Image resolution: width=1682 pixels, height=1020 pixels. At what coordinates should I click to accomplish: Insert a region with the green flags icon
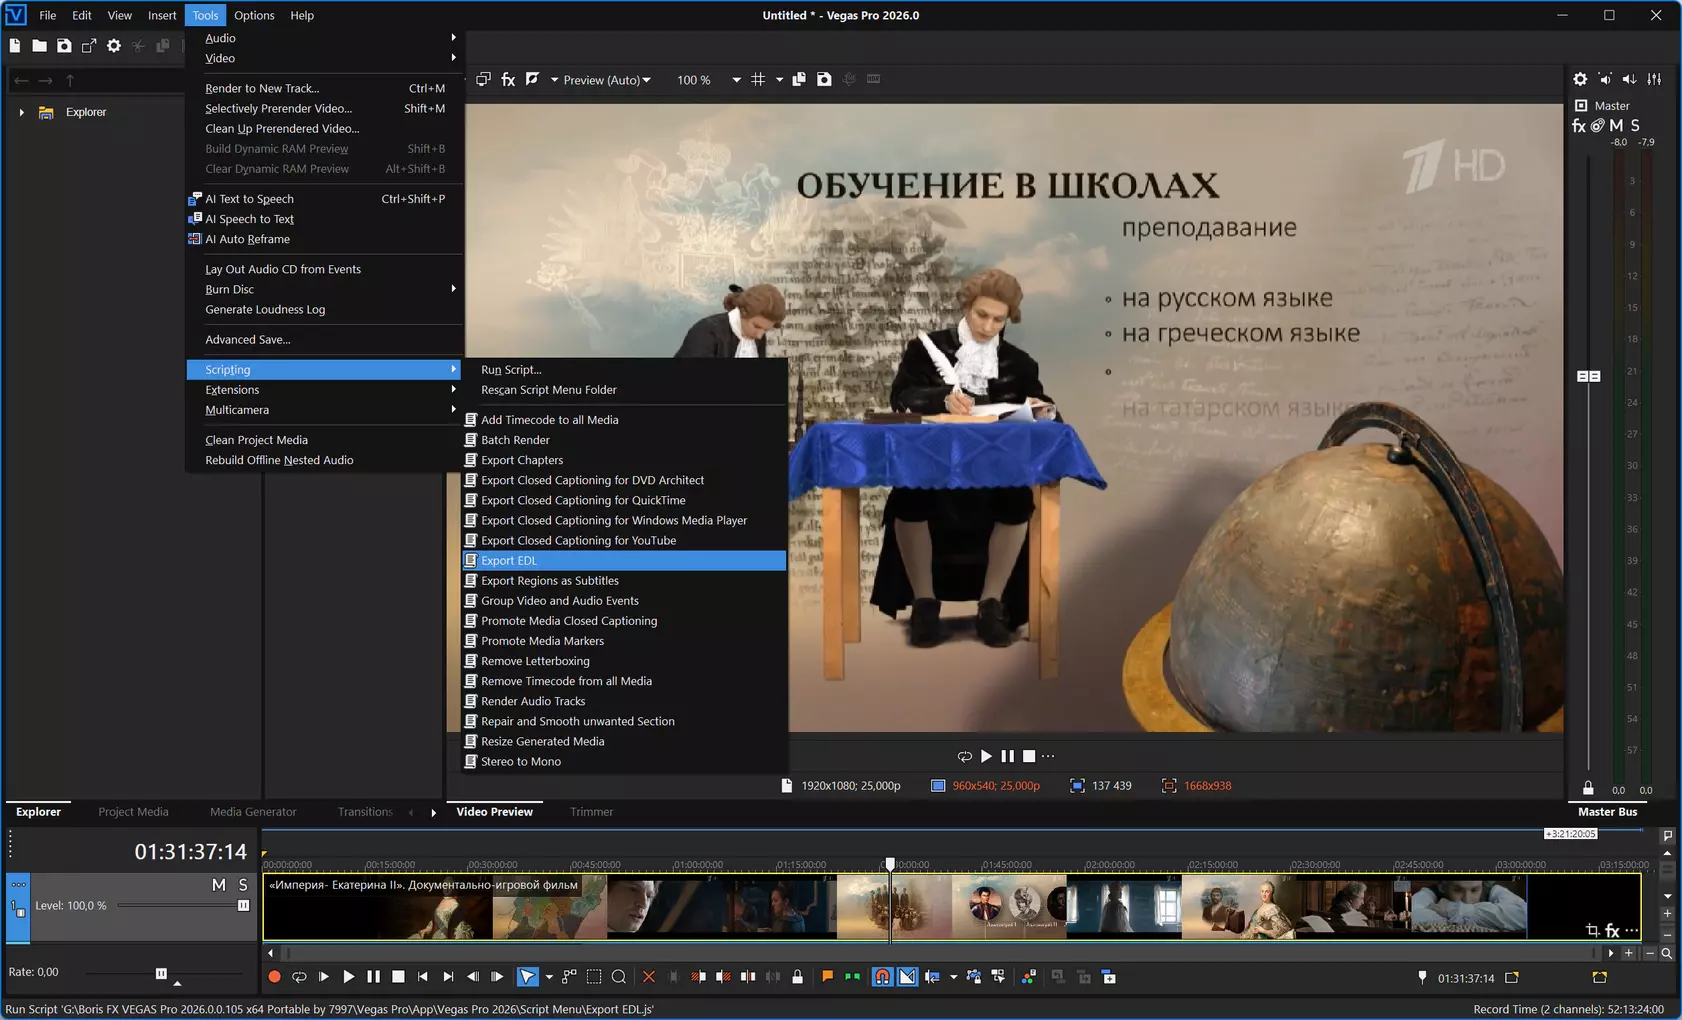pyautogui.click(x=852, y=977)
